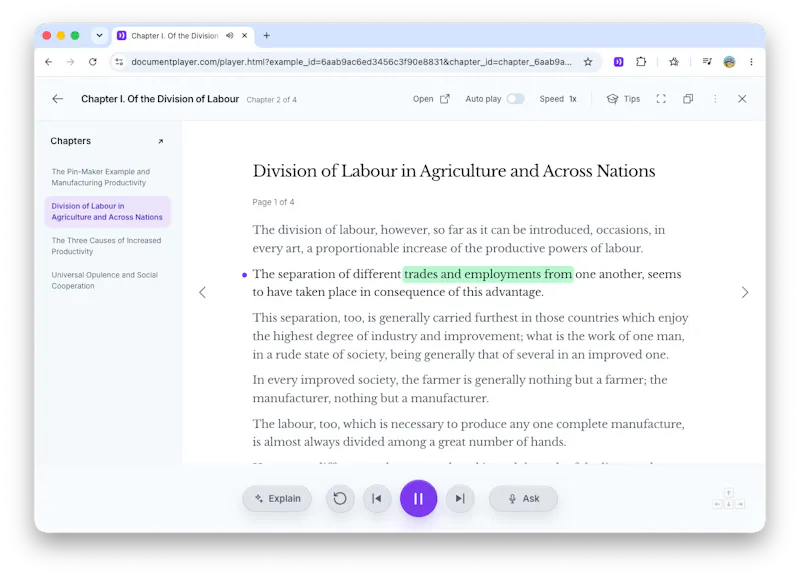Click the pop-out window icon next to fullscreen
Viewport: 800px width, 578px height.
[x=688, y=99]
